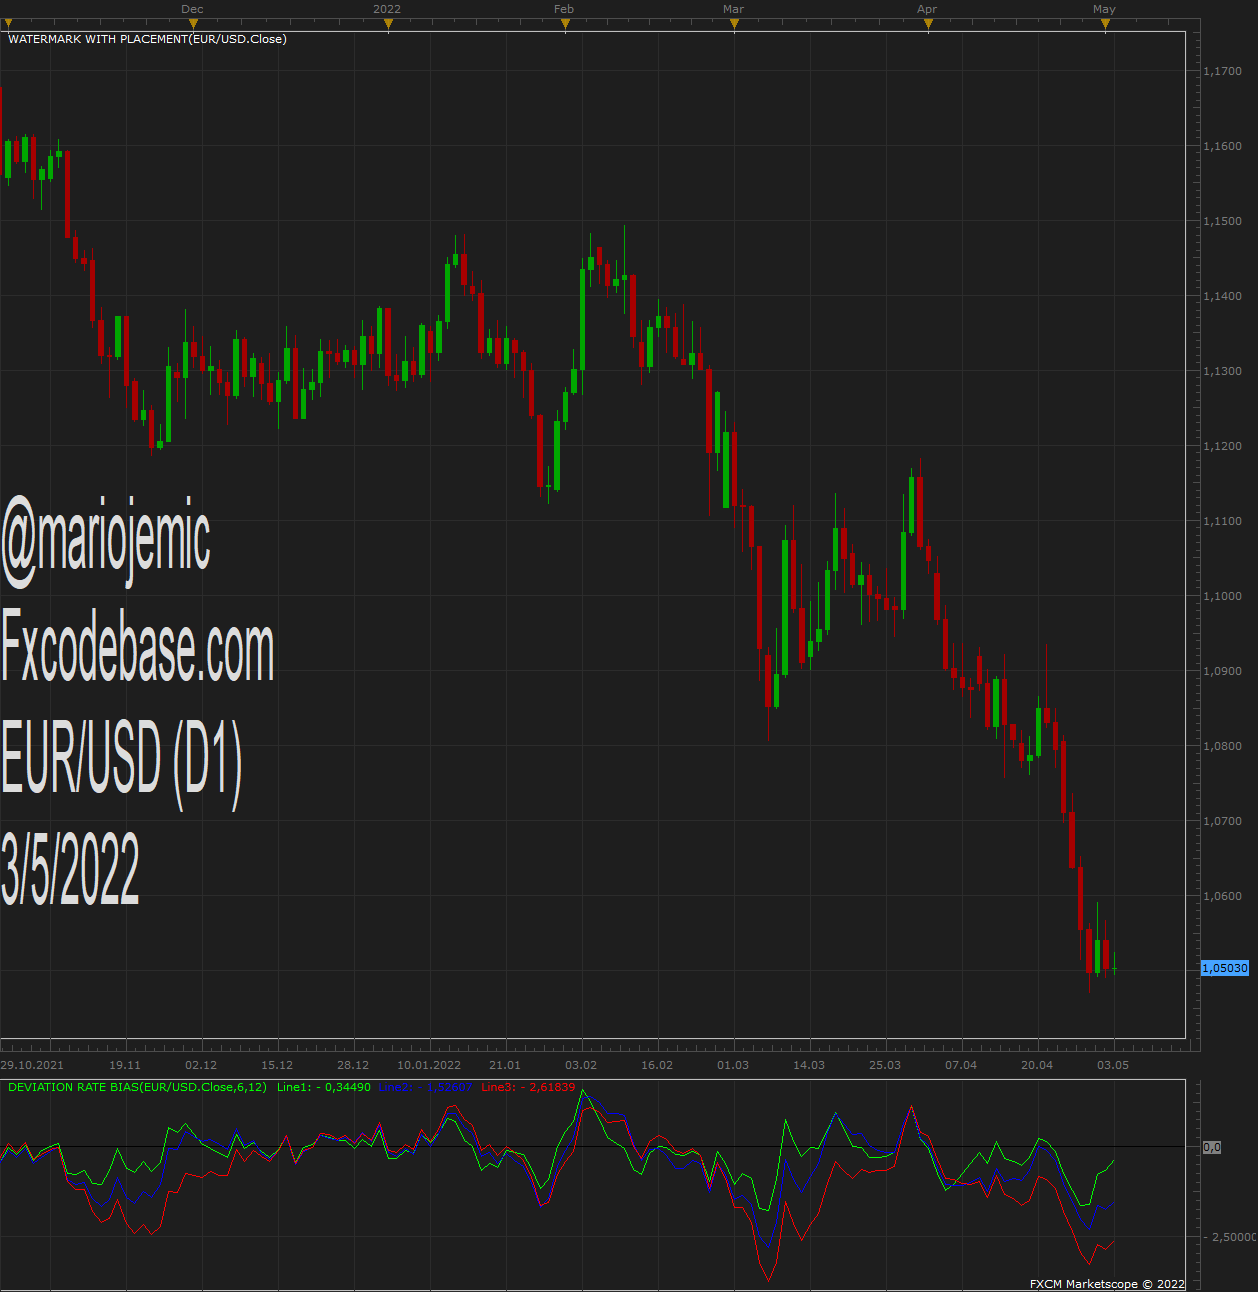Click the 03.02 date axis label
The image size is (1258, 1292).
point(581,1065)
